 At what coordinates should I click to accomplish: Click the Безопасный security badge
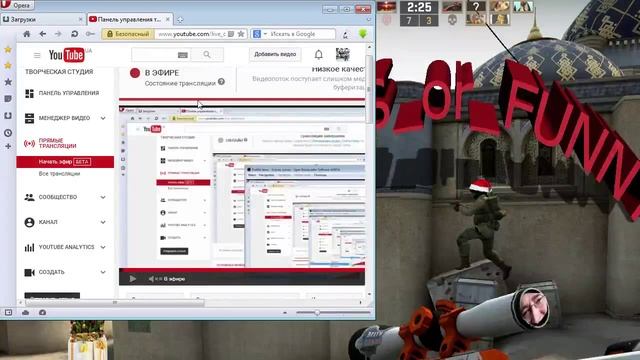point(128,34)
